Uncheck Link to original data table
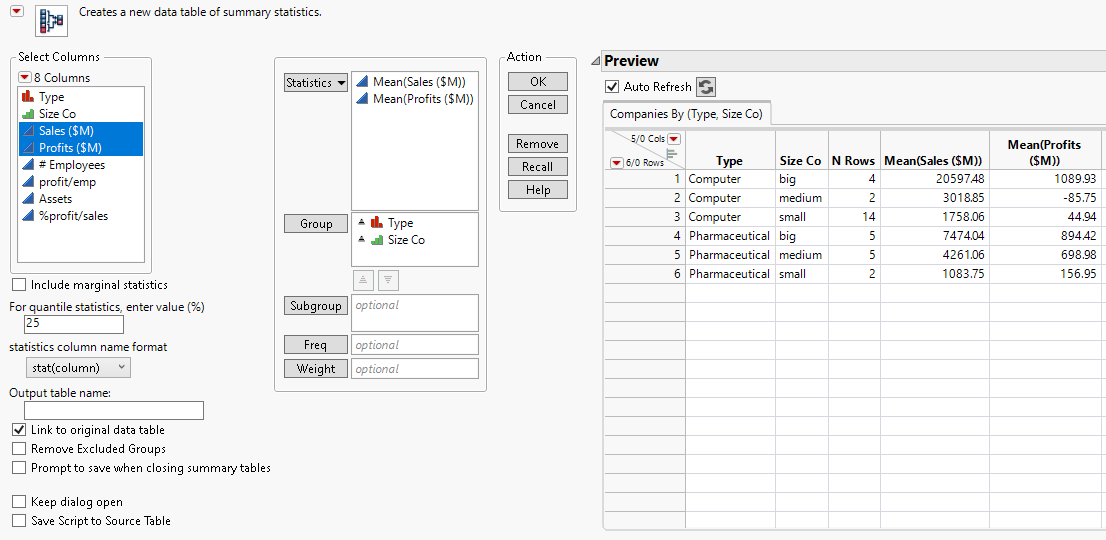This screenshot has height=540, width=1106. pos(19,429)
